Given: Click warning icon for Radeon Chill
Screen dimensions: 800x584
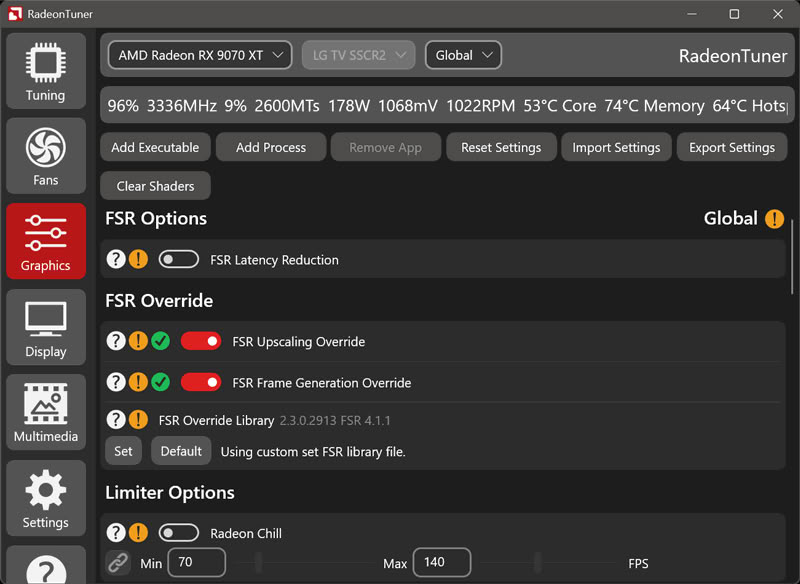Looking at the screenshot, I should [138, 533].
